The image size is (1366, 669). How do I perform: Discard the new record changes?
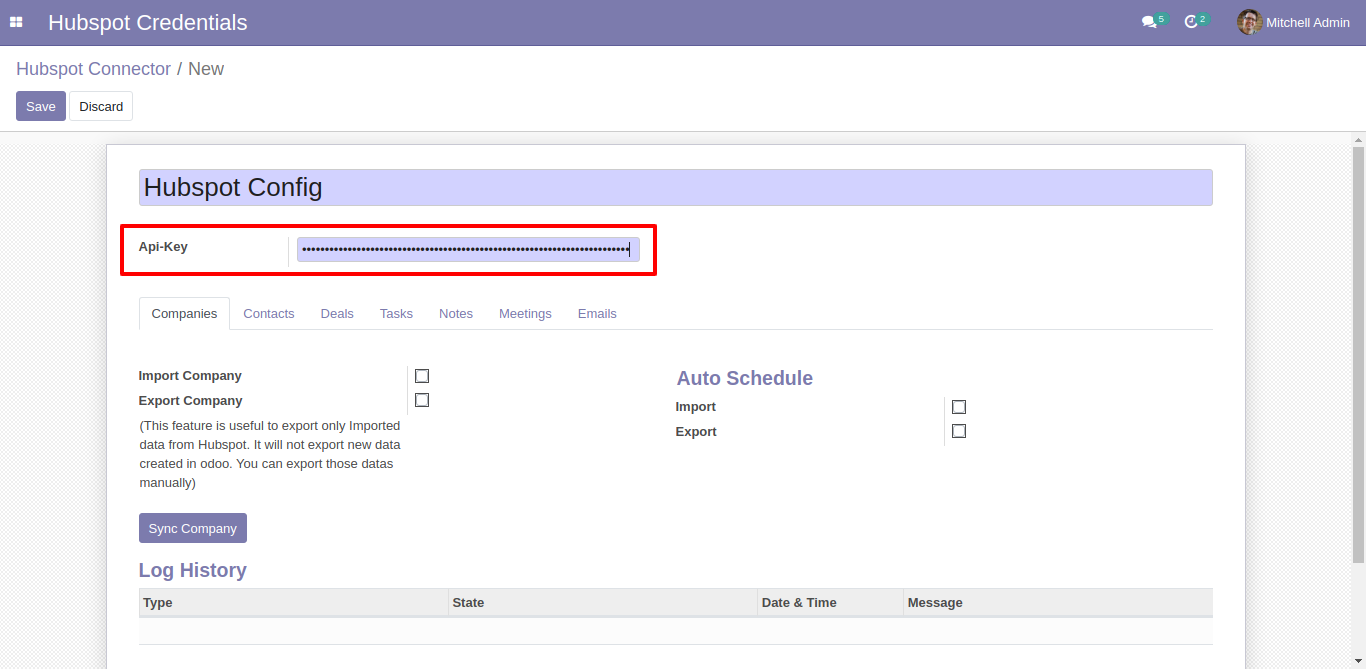(101, 106)
